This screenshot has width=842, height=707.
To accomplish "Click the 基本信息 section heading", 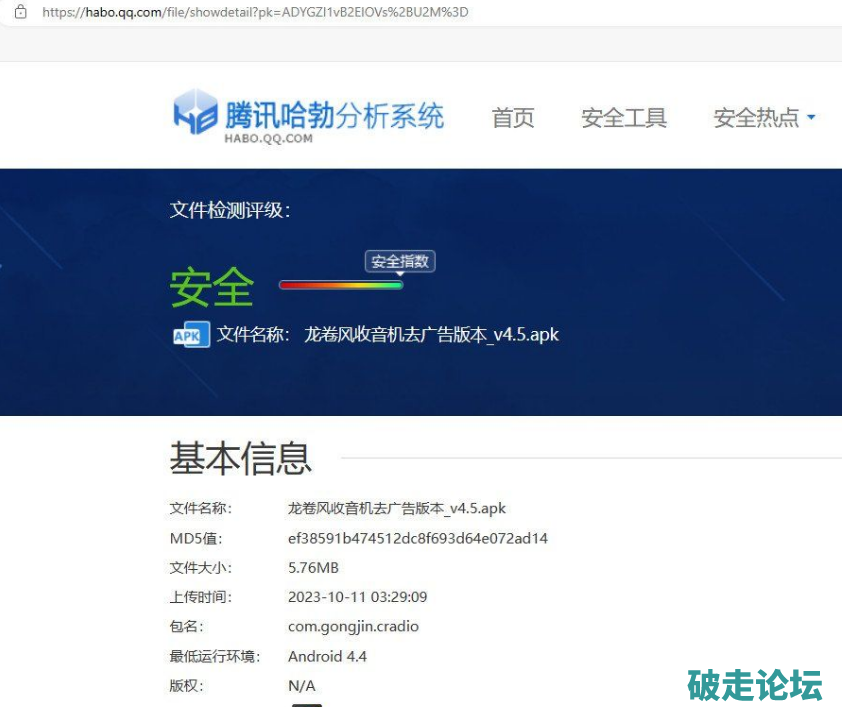I will tap(241, 458).
